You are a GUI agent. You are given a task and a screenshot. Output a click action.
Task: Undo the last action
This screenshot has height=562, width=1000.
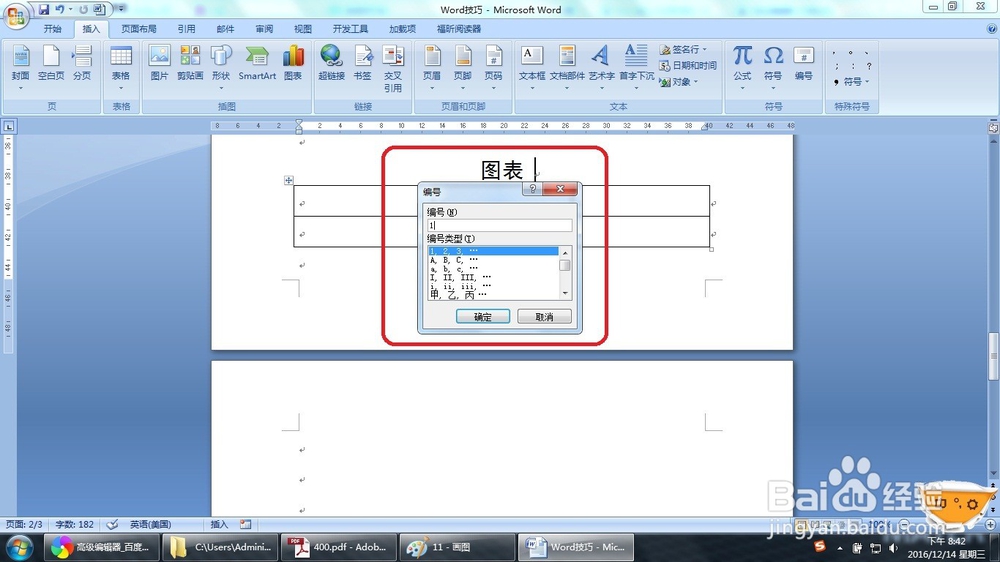pos(59,10)
